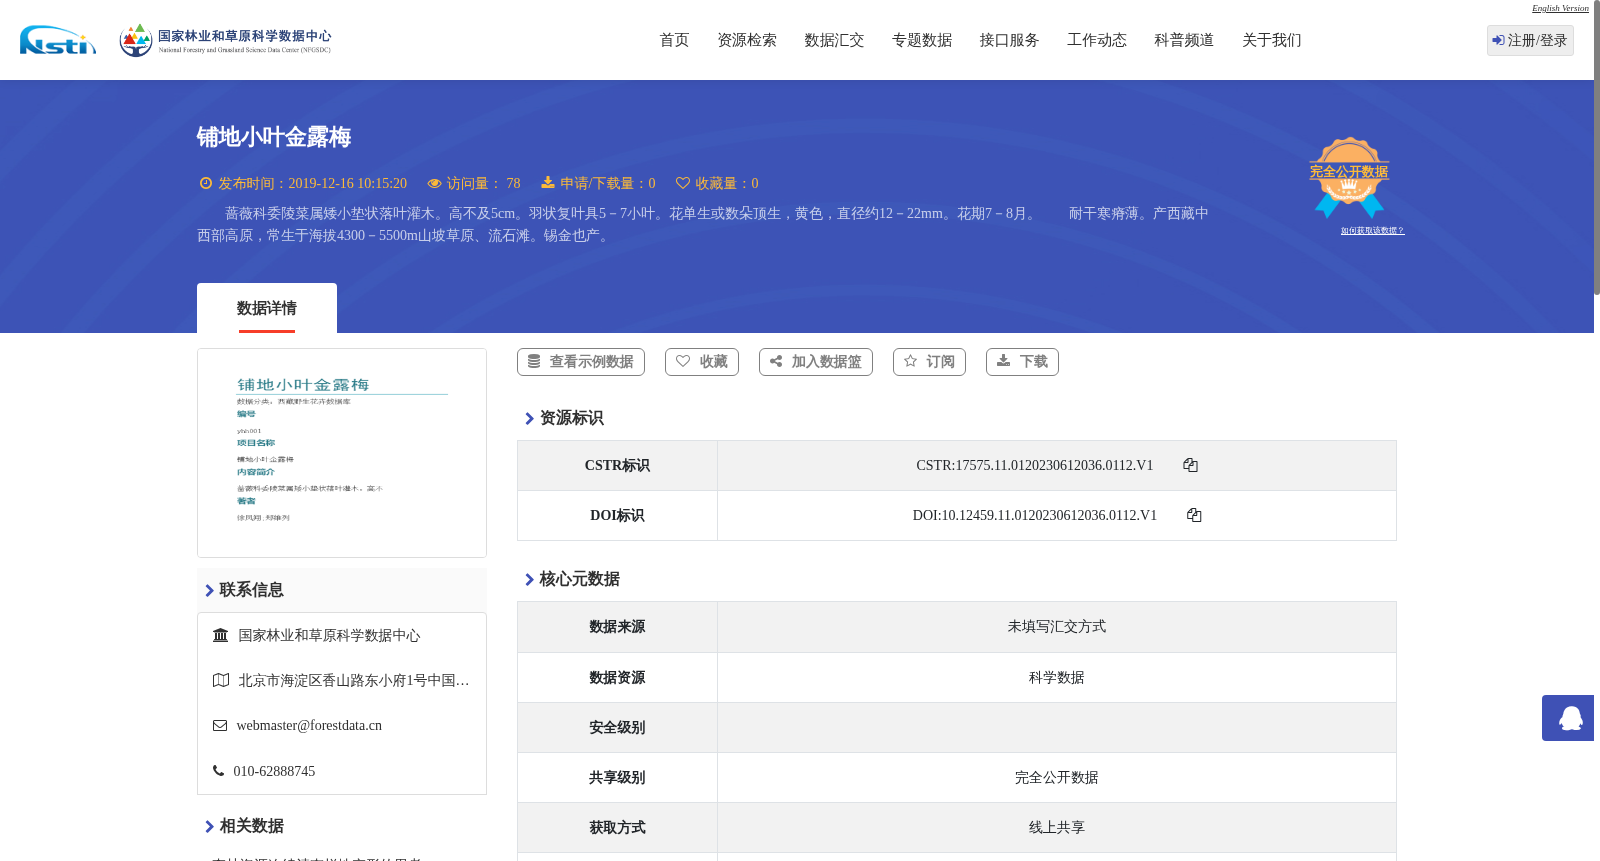Click the 加入数据篮 button
The image size is (1600, 861).
(816, 362)
